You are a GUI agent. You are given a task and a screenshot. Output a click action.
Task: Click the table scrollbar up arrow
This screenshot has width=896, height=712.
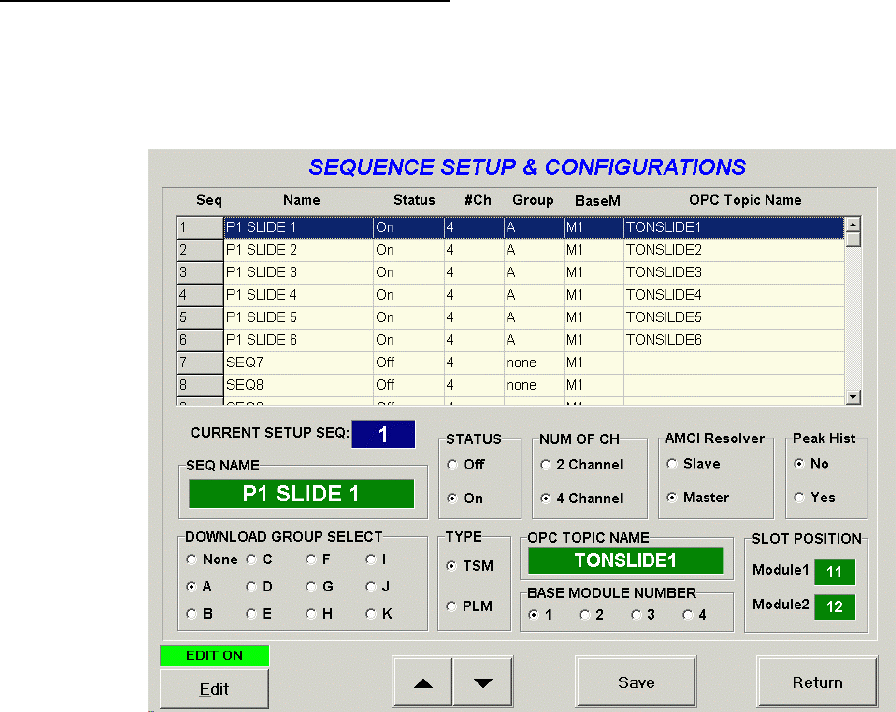(x=853, y=225)
